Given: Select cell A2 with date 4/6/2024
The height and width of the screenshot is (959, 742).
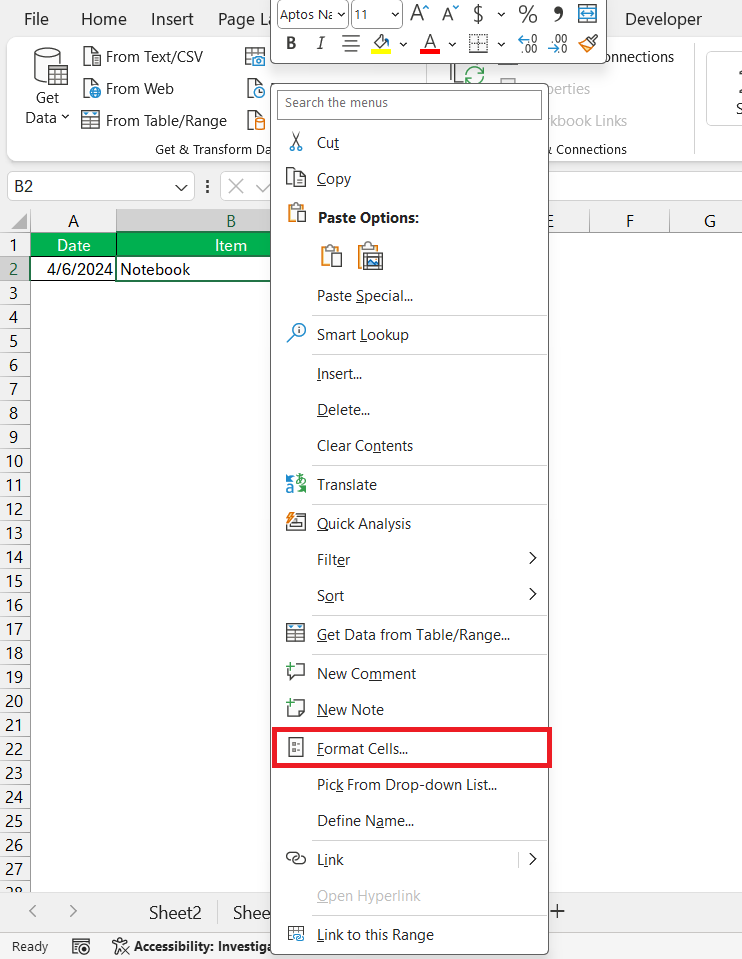Looking at the screenshot, I should (73, 269).
